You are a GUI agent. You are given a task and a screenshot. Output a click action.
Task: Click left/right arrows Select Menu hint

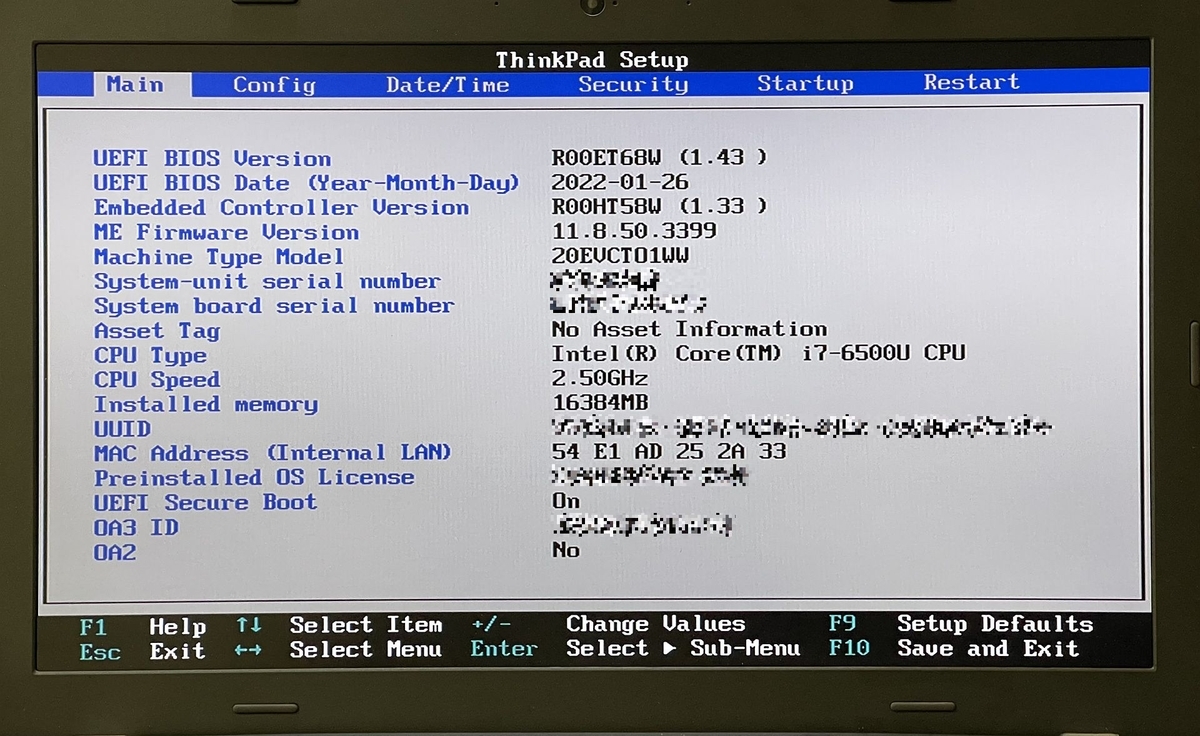(339, 650)
